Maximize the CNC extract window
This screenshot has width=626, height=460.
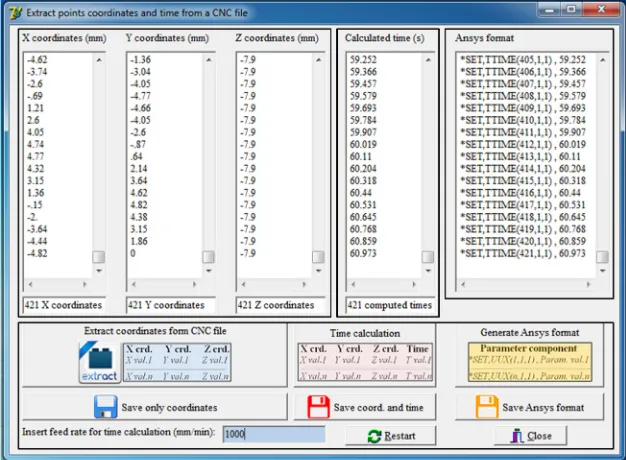pyautogui.click(x=571, y=10)
